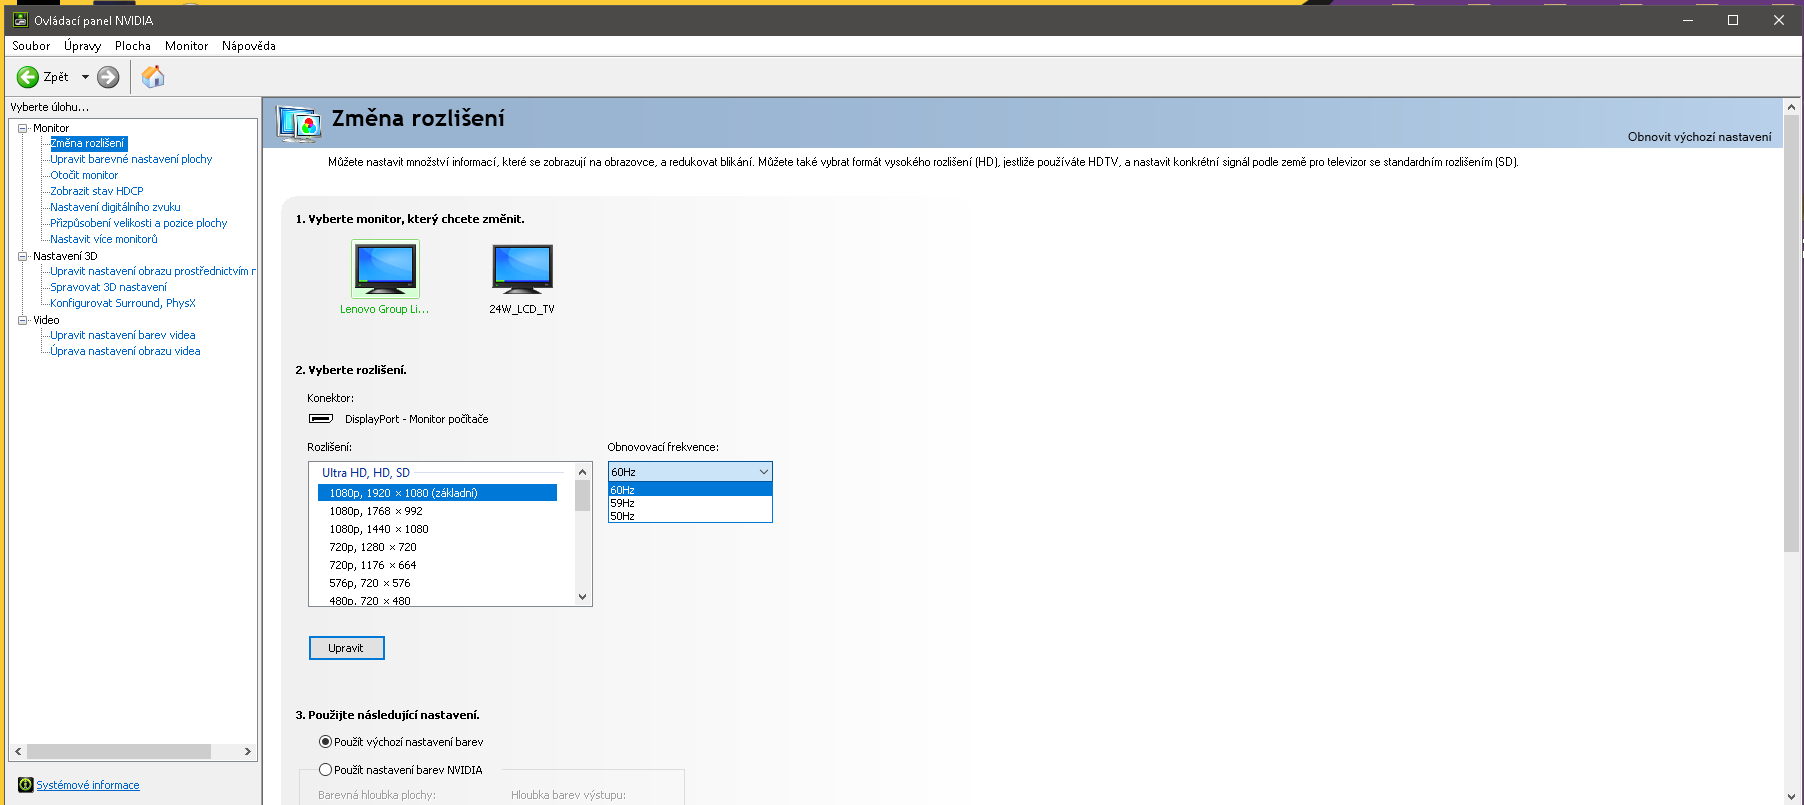Select Použít nastavení barev NVIDIA radio
Viewport: 1804px width, 805px height.
pyautogui.click(x=325, y=770)
